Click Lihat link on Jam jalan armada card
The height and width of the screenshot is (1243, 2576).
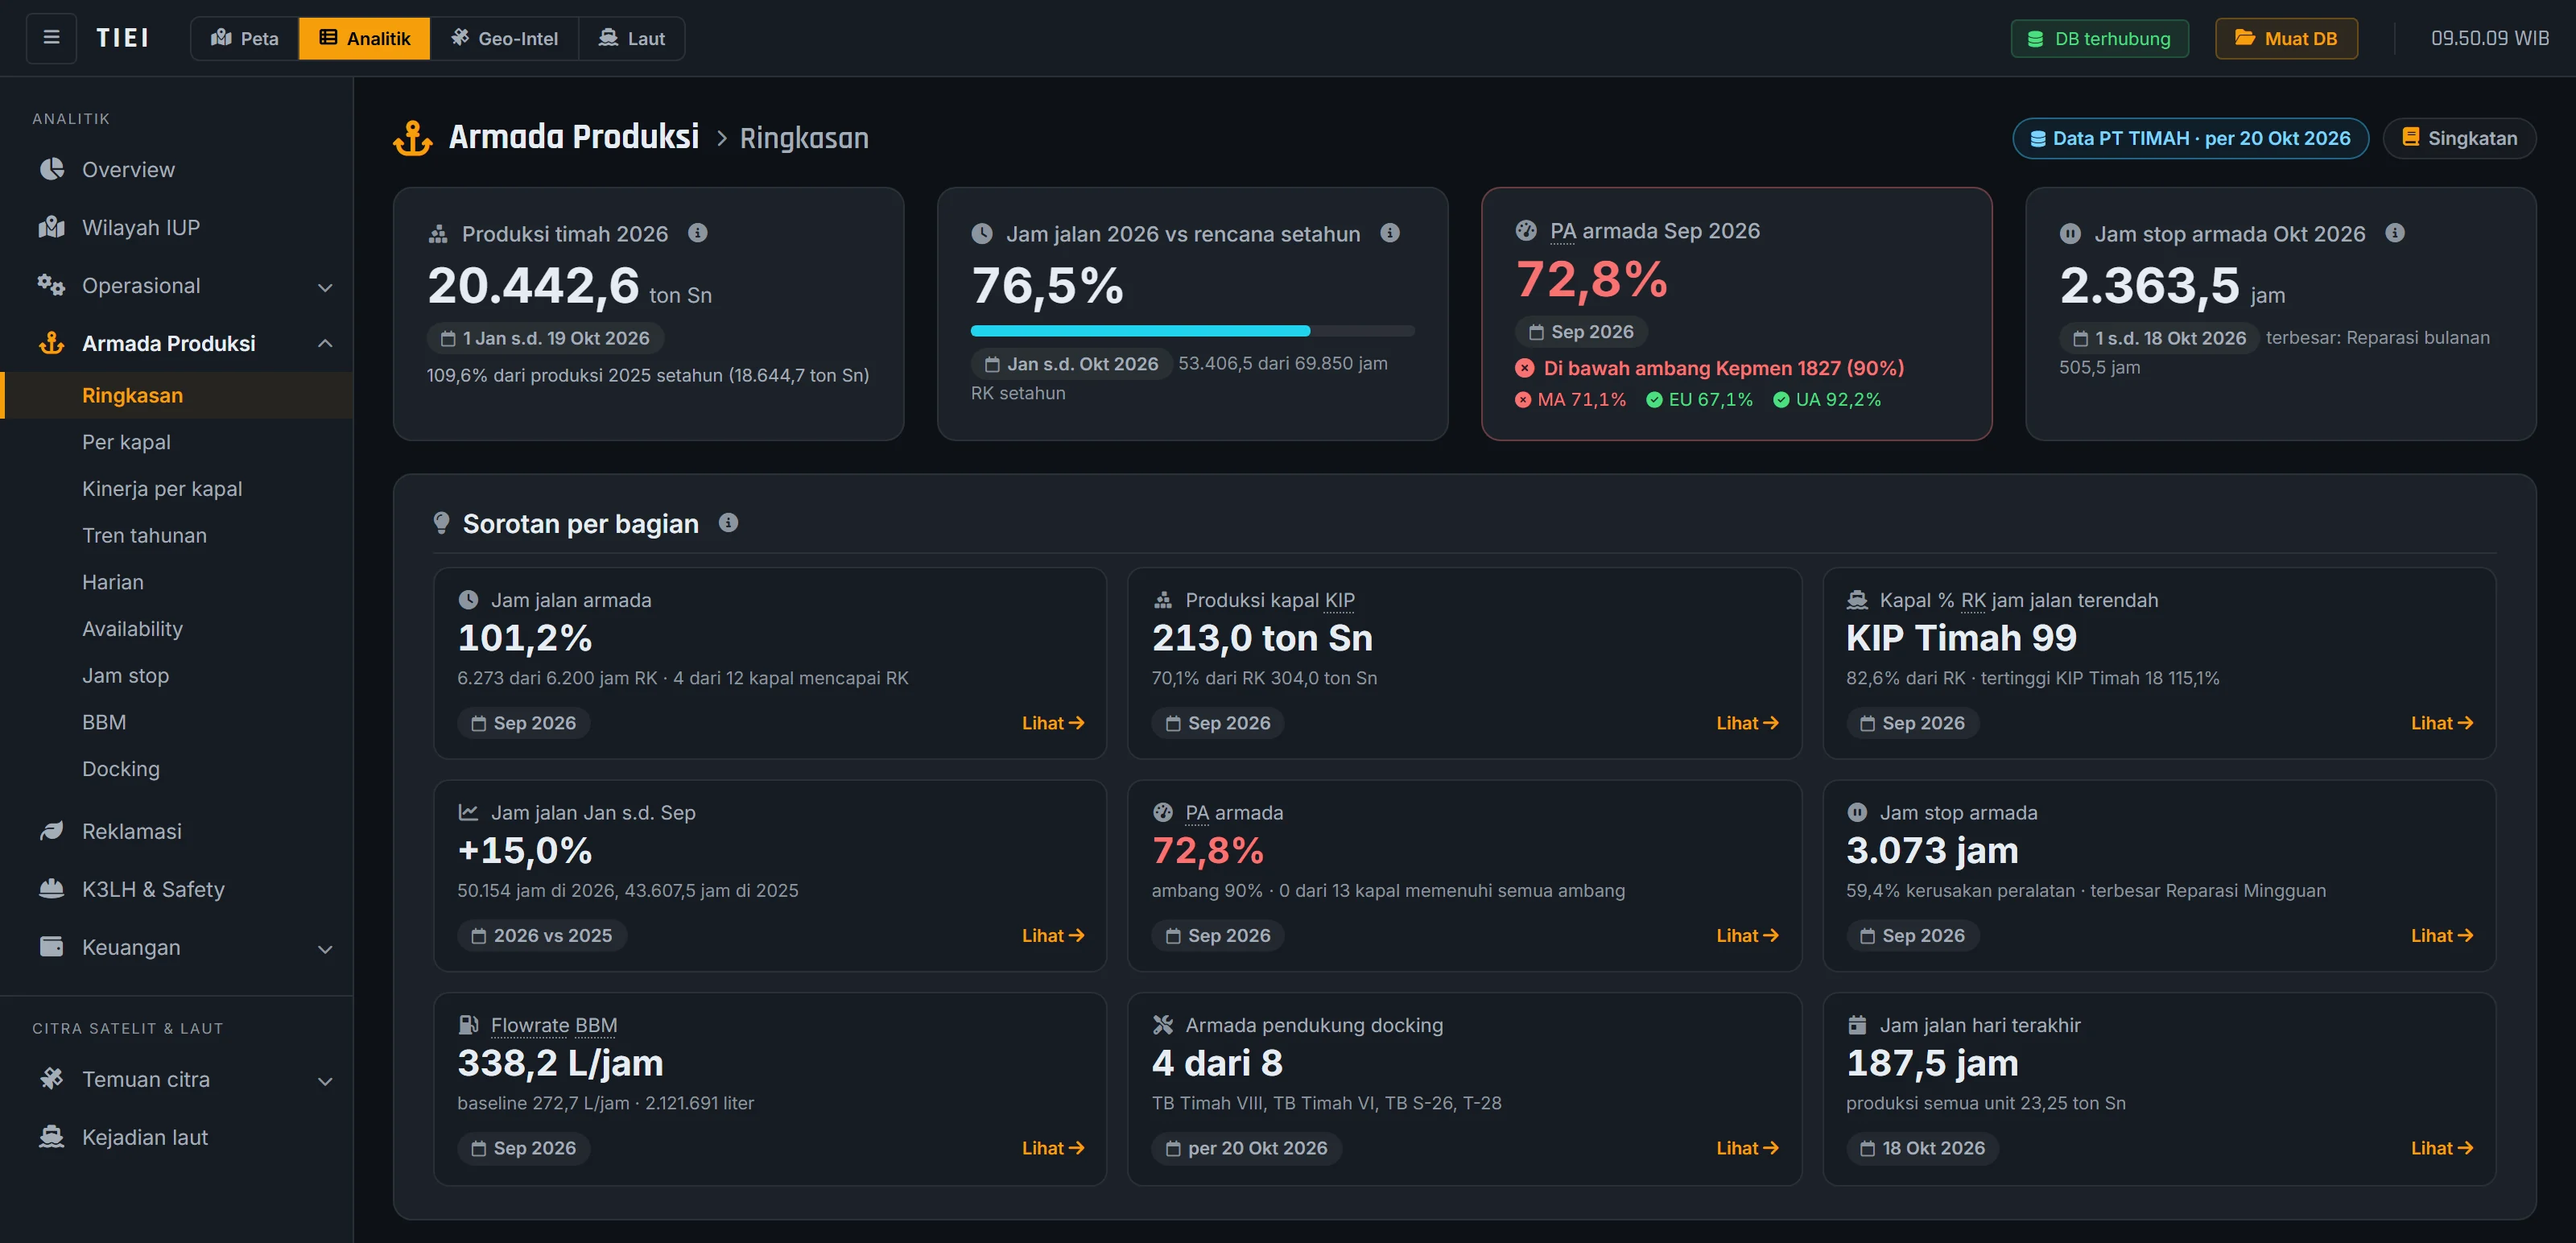pyautogui.click(x=1053, y=723)
